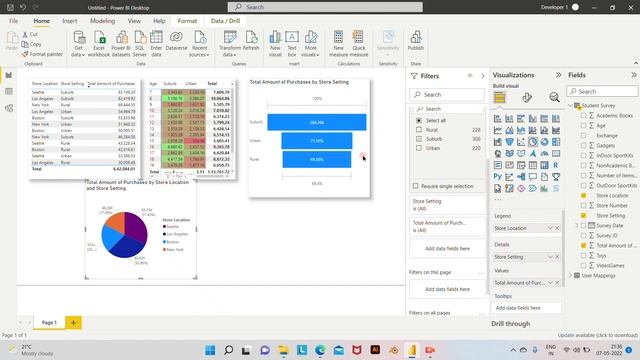
Task: Pick the R script visual icon
Action: tap(556, 165)
